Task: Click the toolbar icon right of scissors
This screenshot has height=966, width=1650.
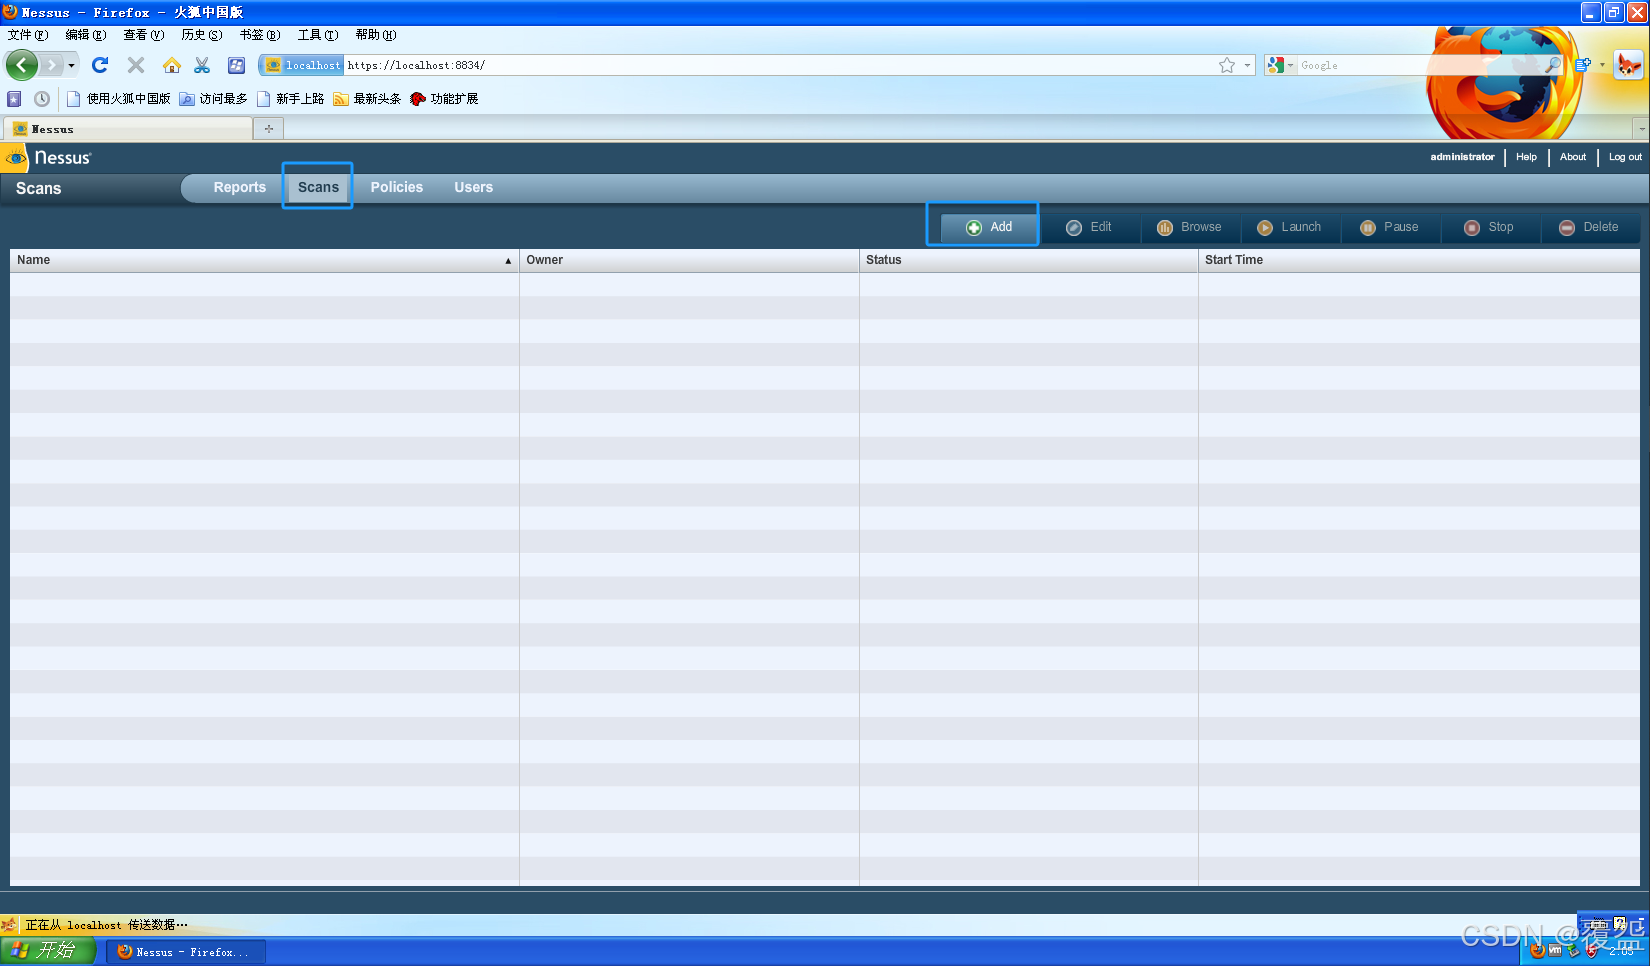Action: 236,65
